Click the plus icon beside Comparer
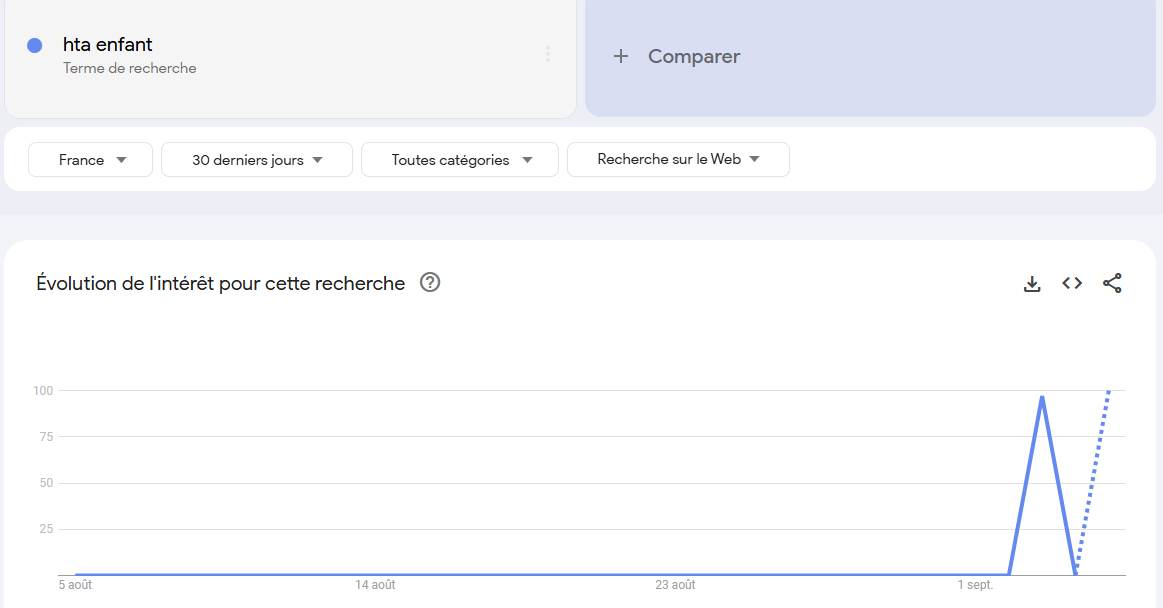The width and height of the screenshot is (1163, 608). 621,56
